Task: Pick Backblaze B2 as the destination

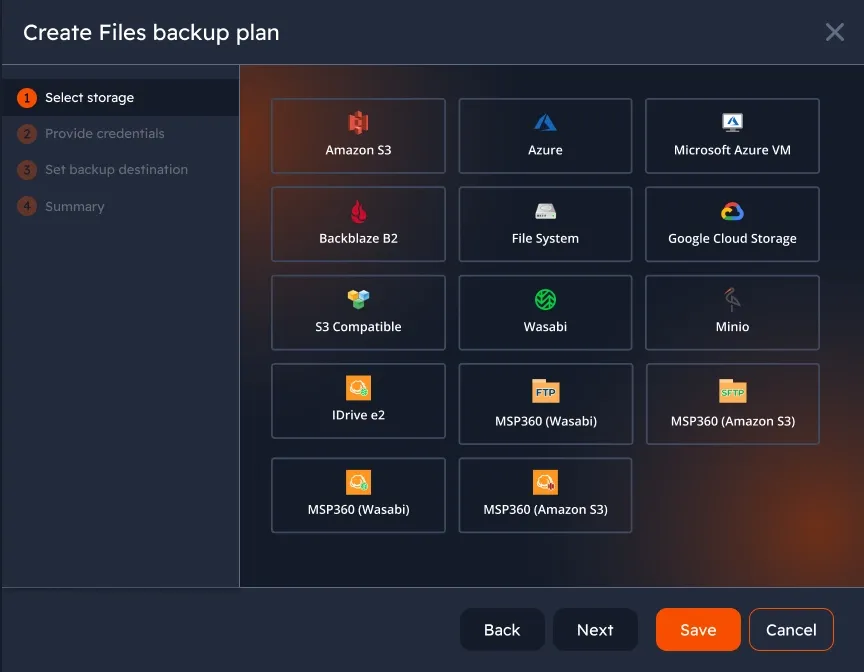Action: coord(357,224)
